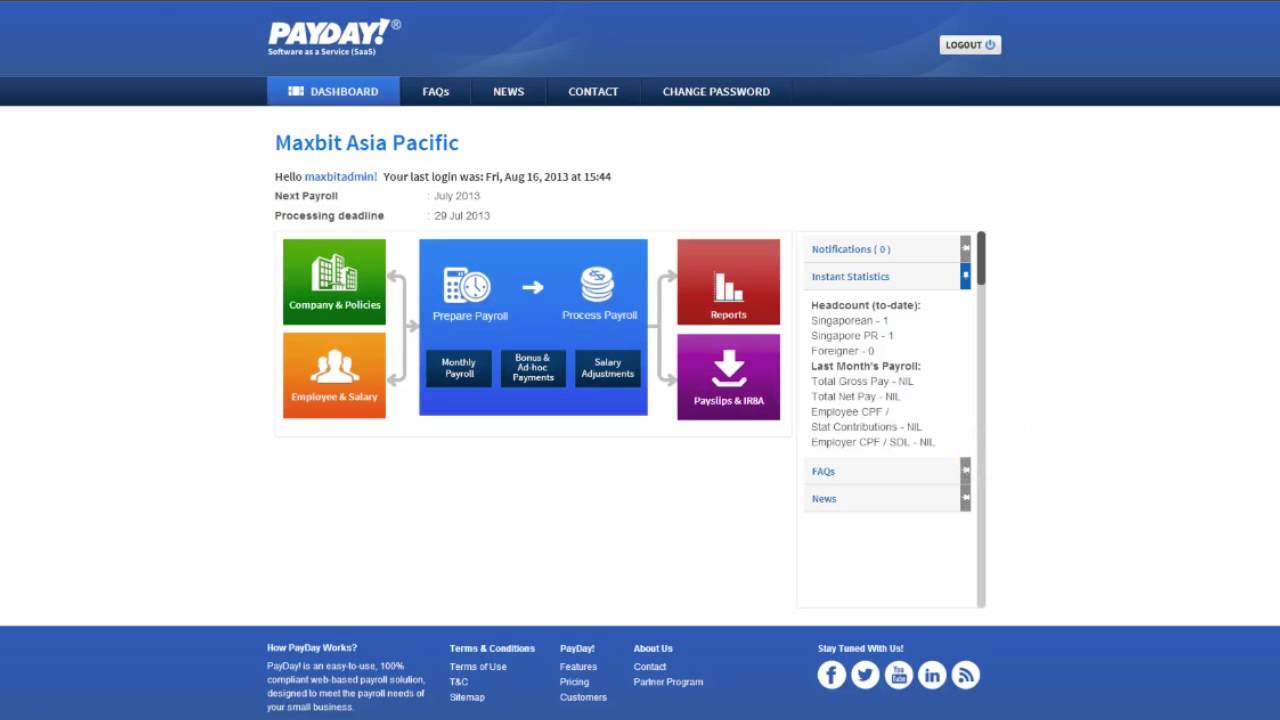Visit the Twitter icon in footer
The image size is (1280, 720).
coord(865,675)
